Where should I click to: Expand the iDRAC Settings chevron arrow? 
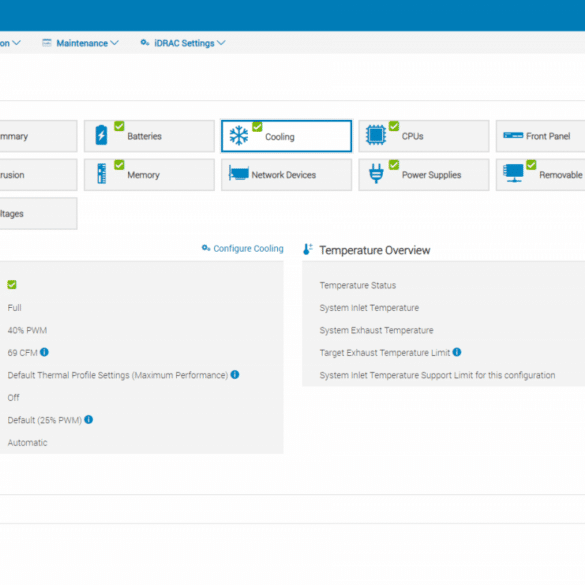(221, 43)
